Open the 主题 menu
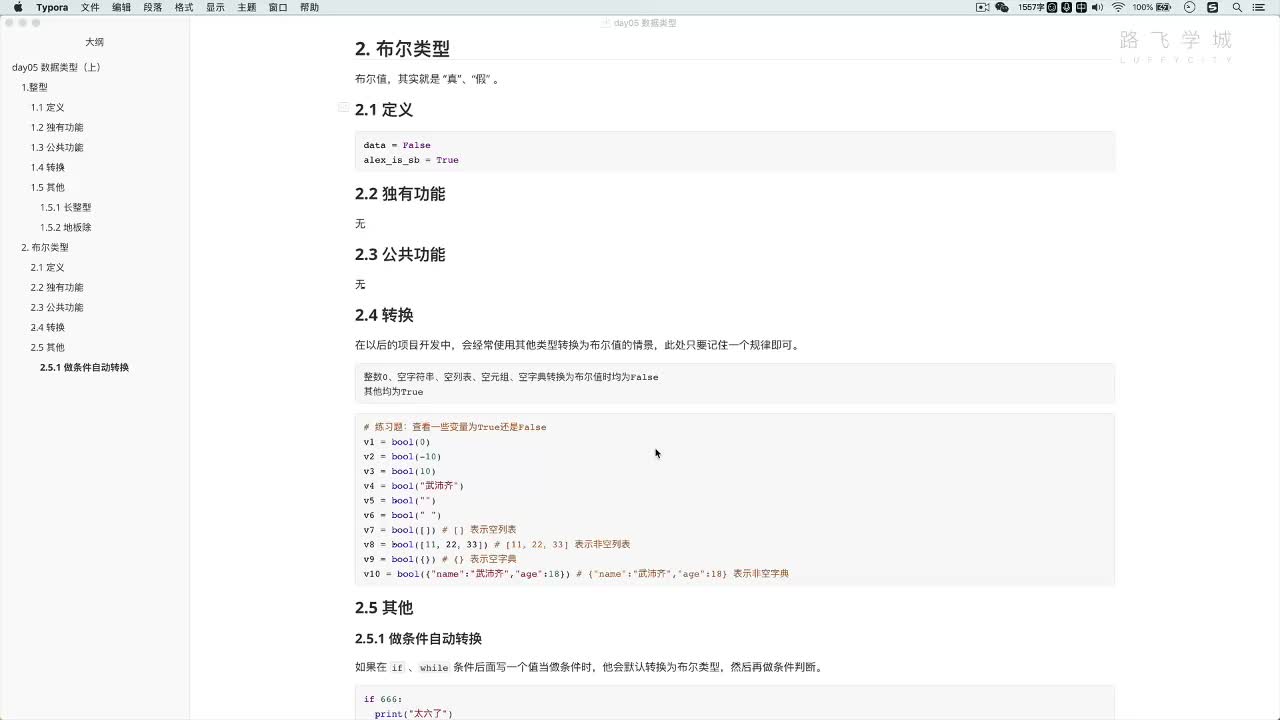1280x720 pixels. tap(247, 7)
